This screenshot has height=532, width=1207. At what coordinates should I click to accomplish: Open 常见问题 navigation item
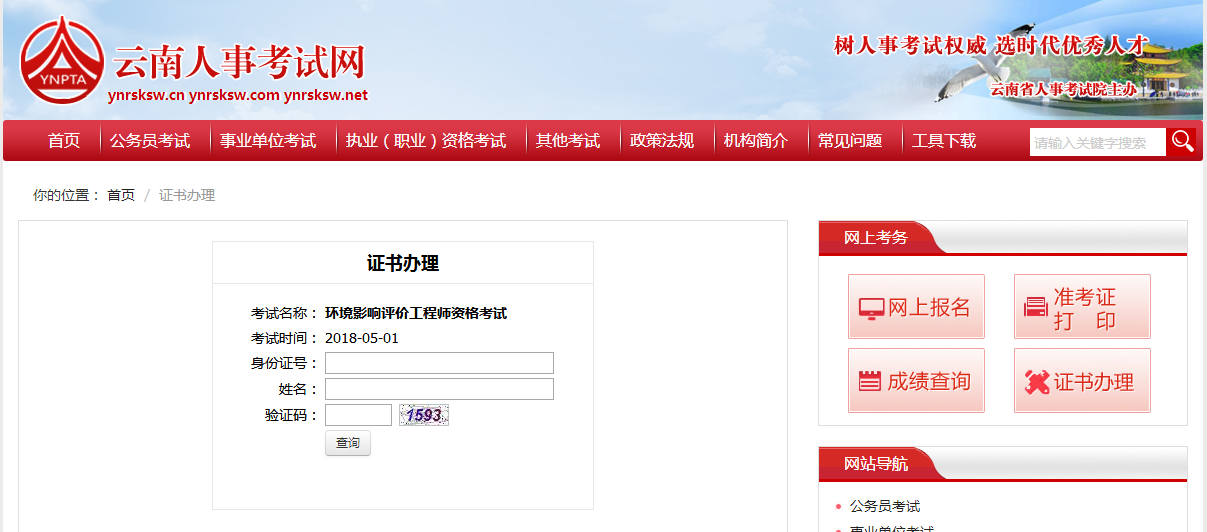point(850,141)
